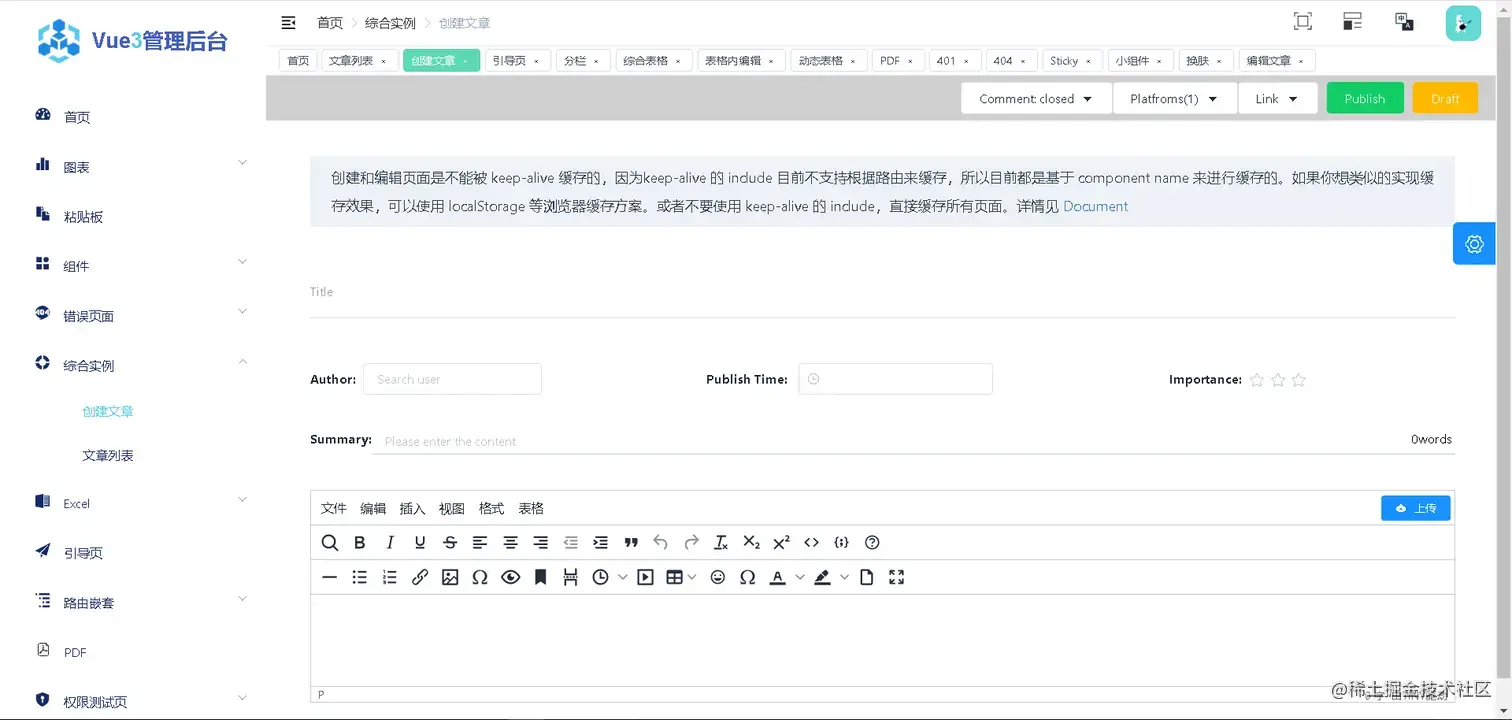The height and width of the screenshot is (720, 1512).
Task: Click the green Publish button
Action: 1365,98
